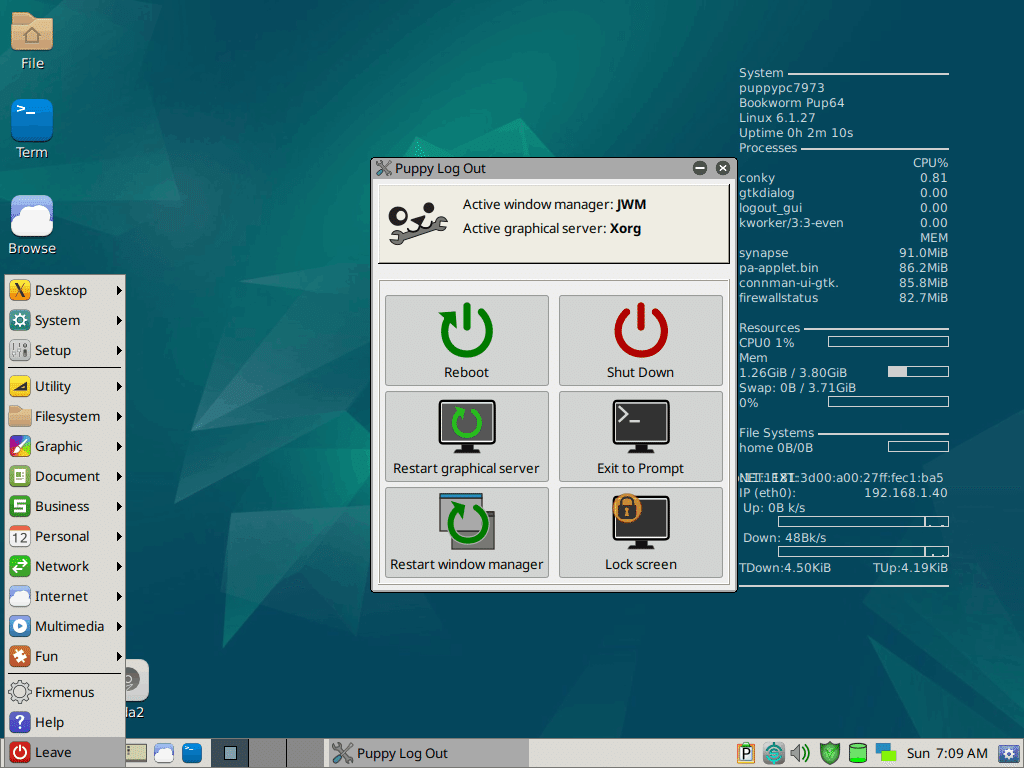
Task: Expand the Document submenu arrow
Action: (119, 476)
